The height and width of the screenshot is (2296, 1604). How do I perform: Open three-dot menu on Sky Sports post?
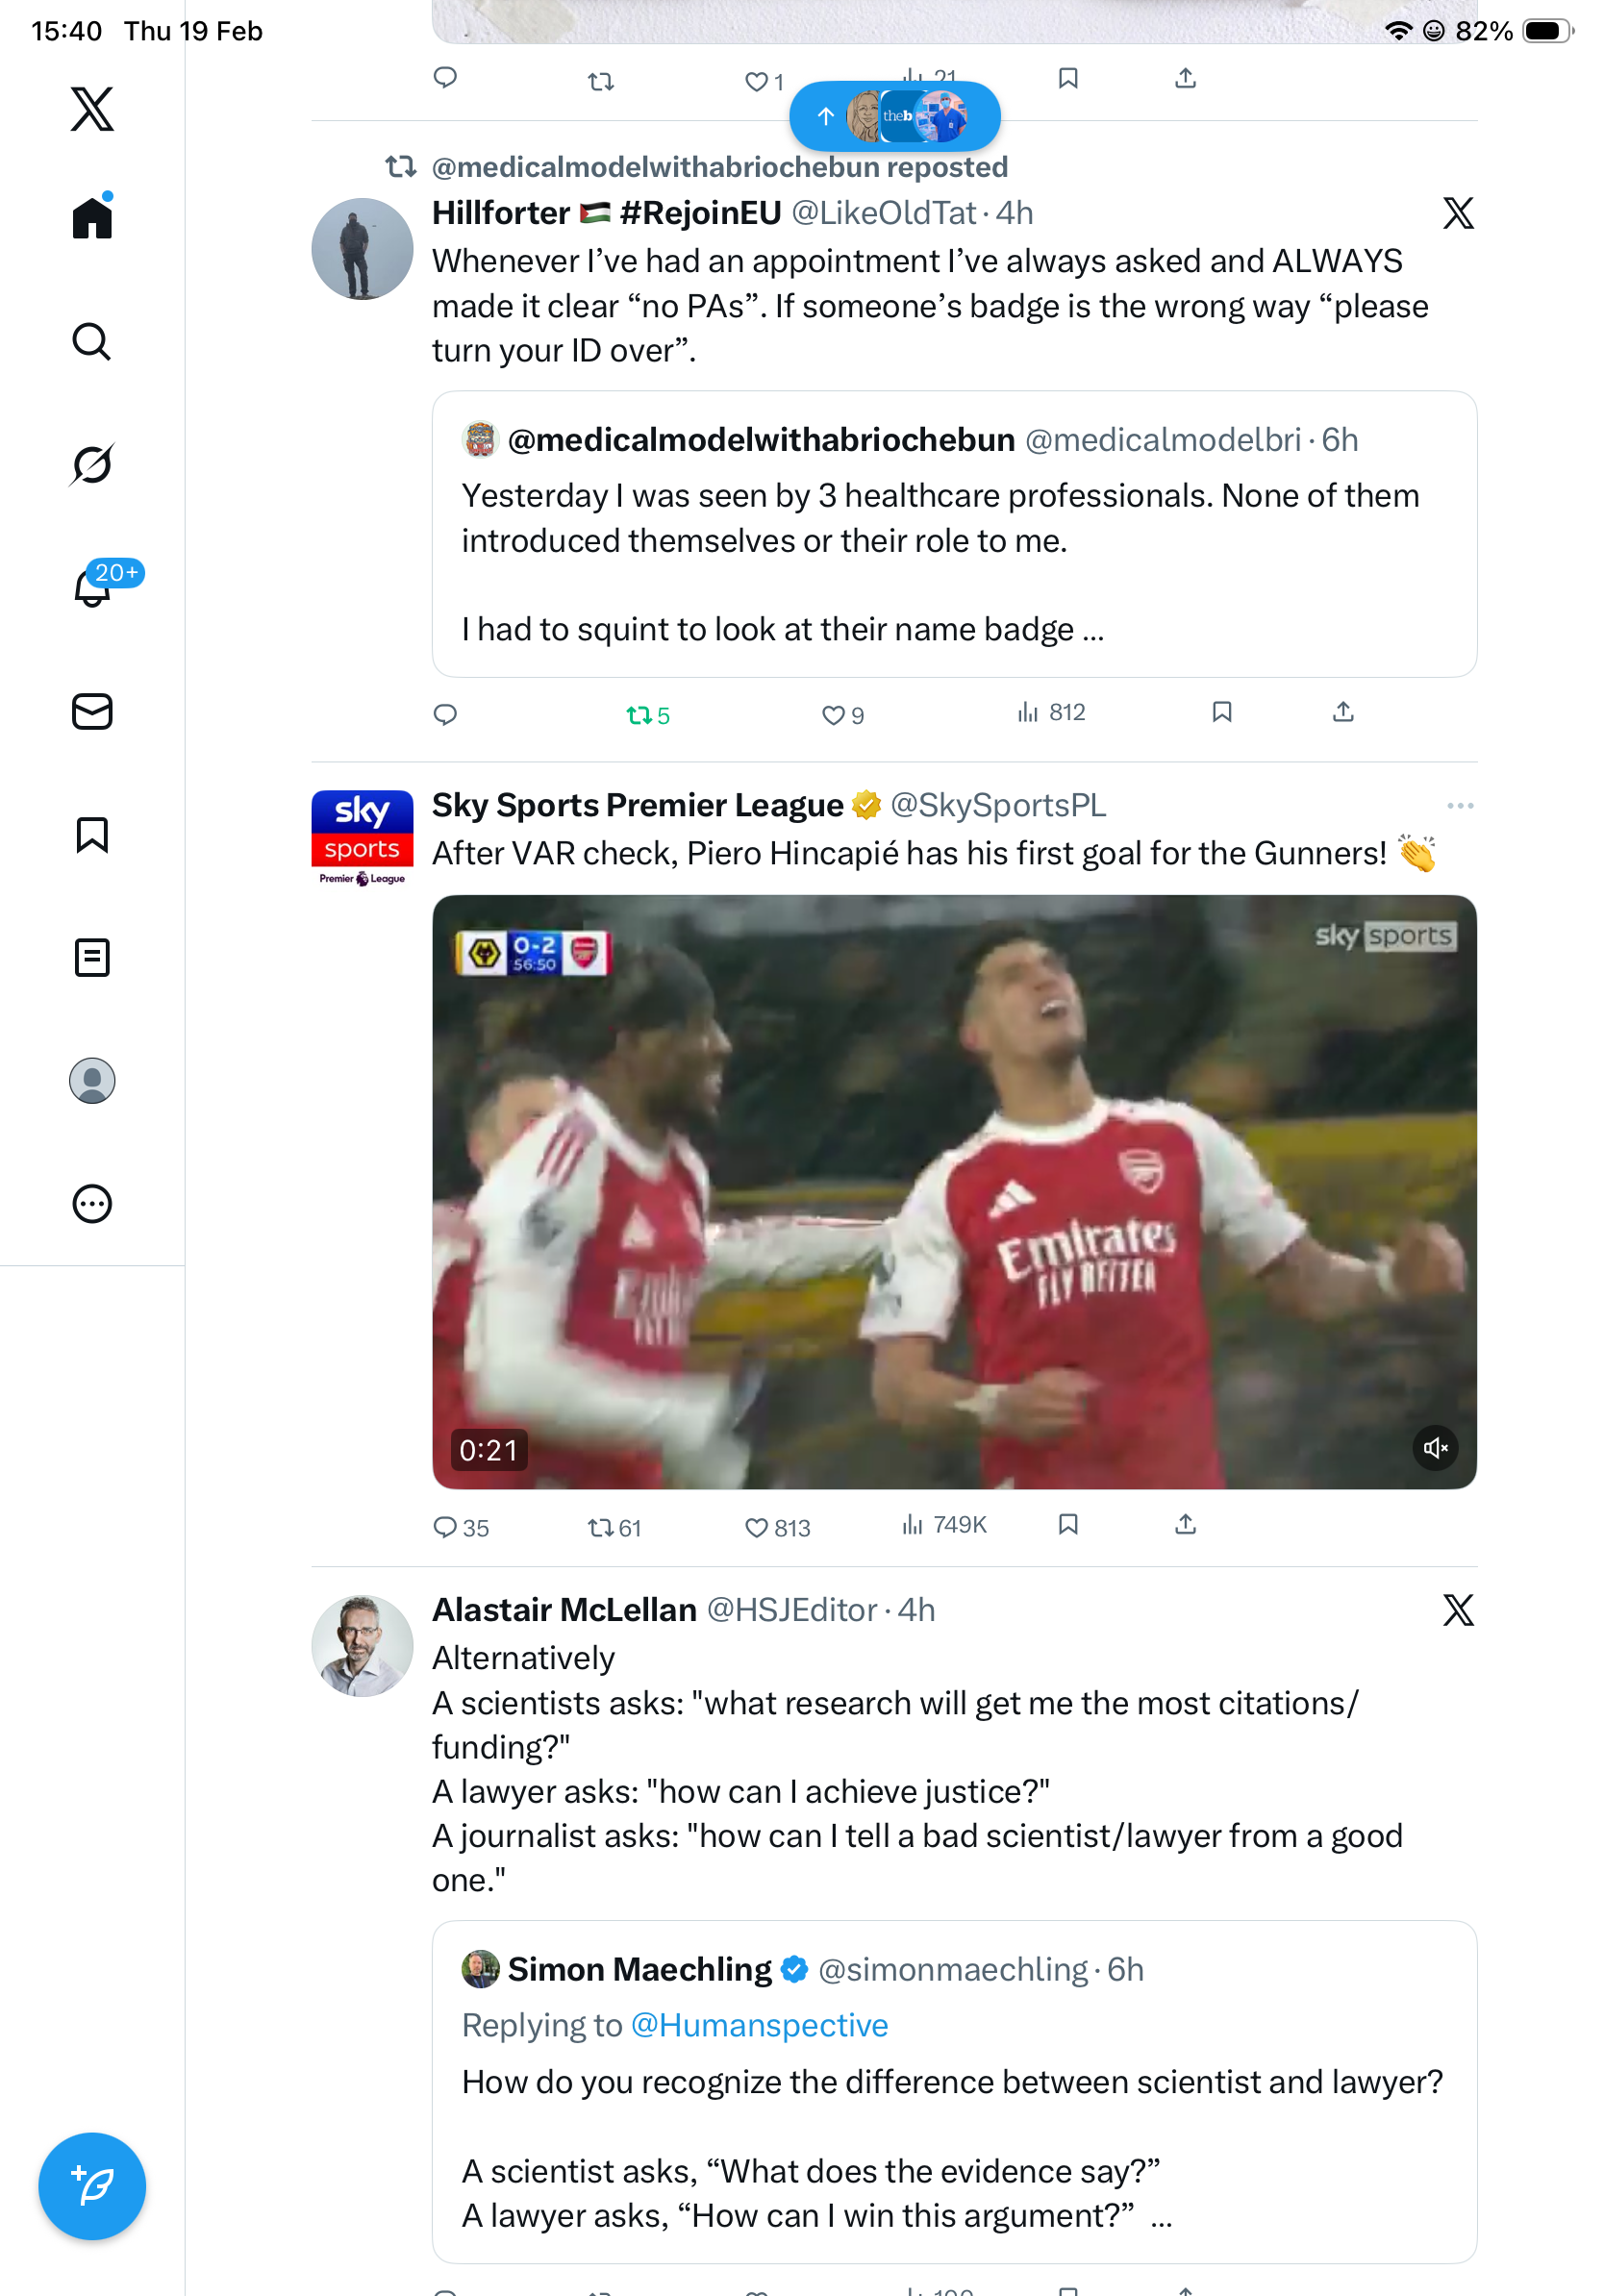1459,806
